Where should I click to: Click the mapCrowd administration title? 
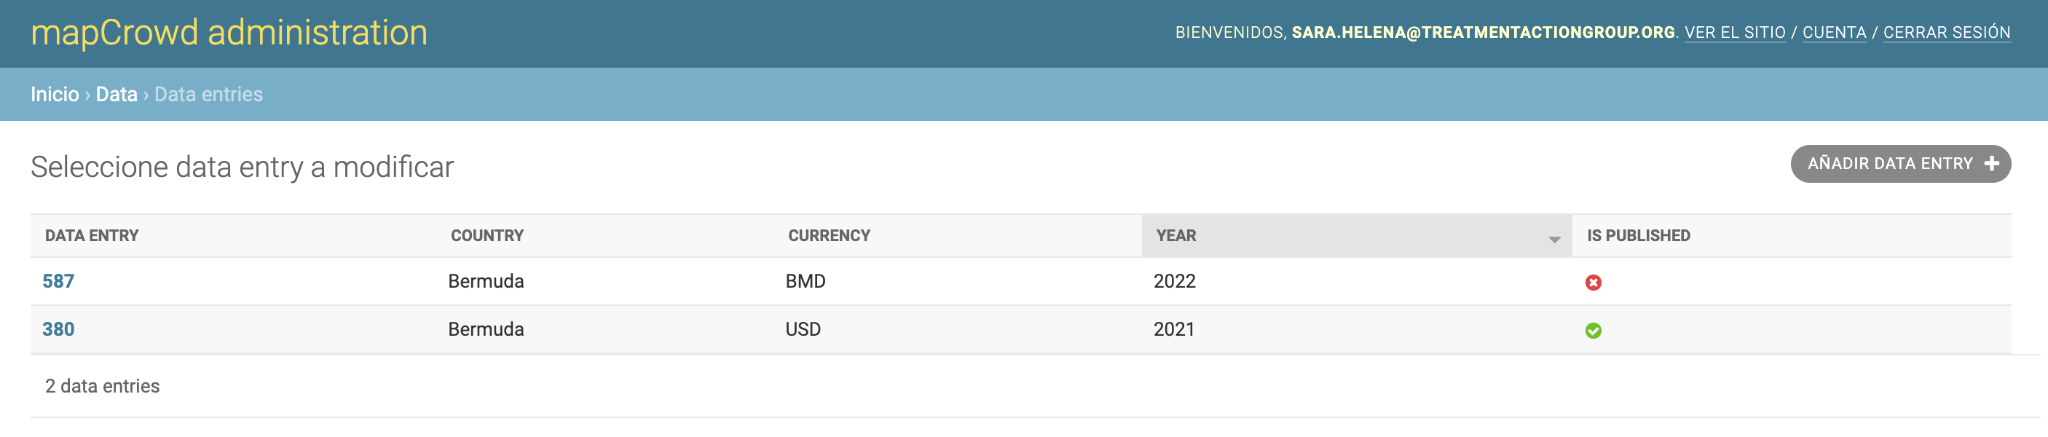click(229, 33)
